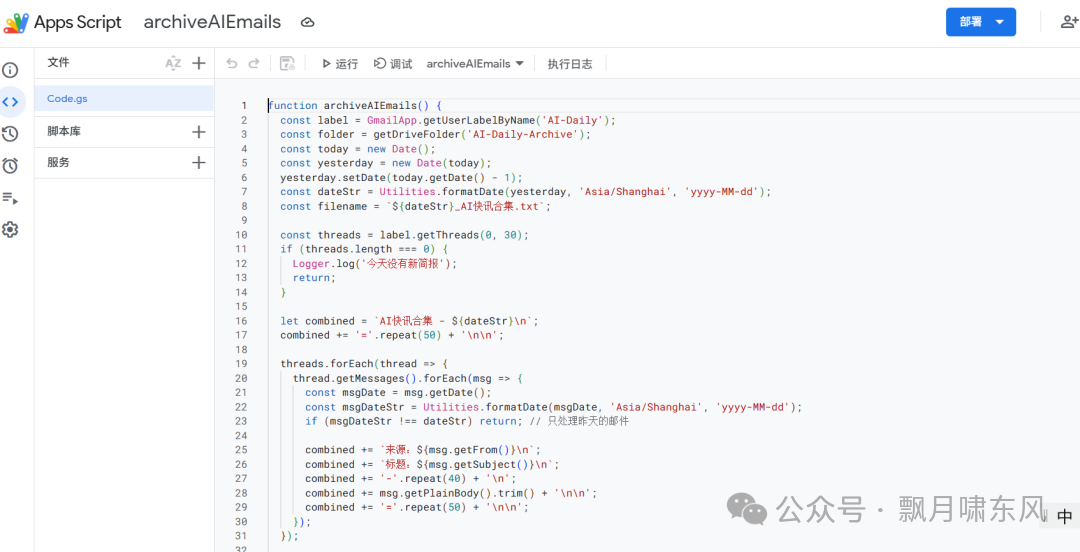Screen dimensions: 1080x552
Task: Click the cloud save status icon
Action: pos(308,23)
